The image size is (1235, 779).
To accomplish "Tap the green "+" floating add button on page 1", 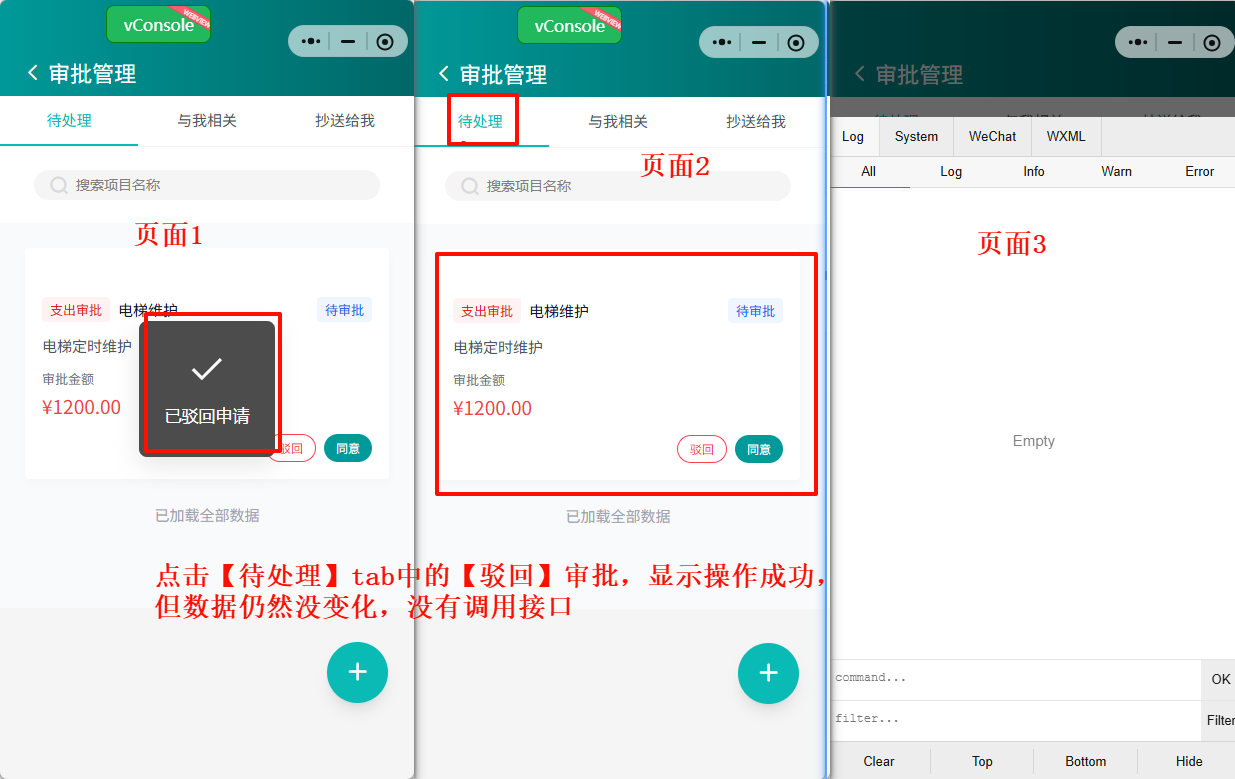I will (x=357, y=672).
